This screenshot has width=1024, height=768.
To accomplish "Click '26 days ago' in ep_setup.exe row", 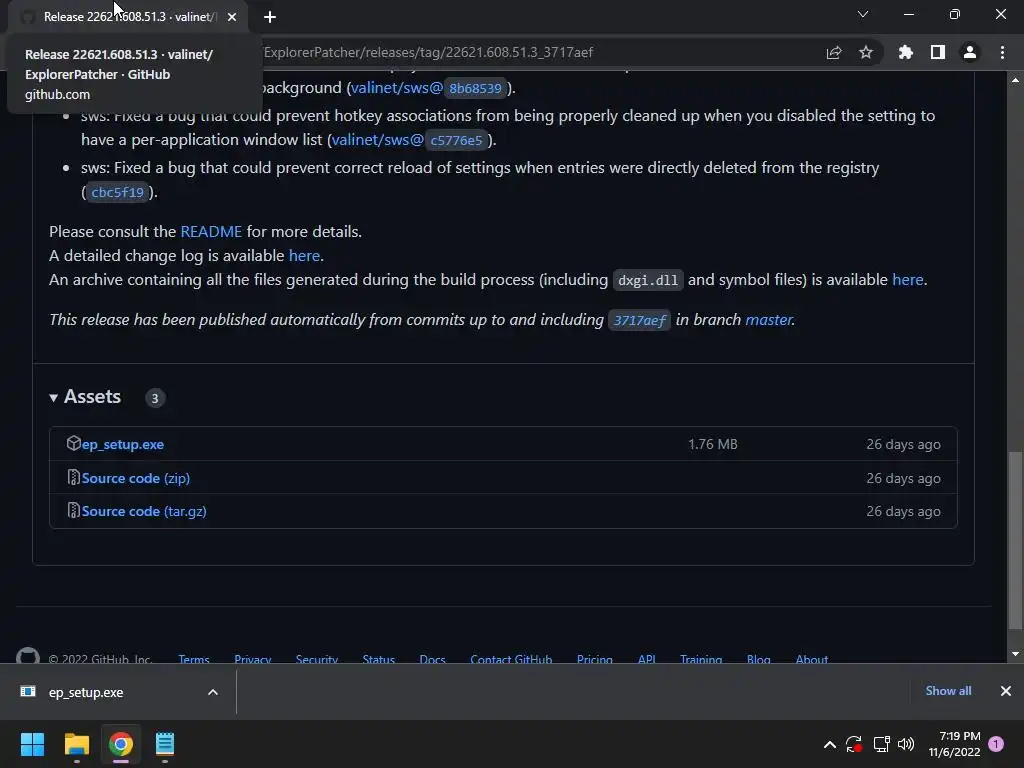I will [903, 445].
